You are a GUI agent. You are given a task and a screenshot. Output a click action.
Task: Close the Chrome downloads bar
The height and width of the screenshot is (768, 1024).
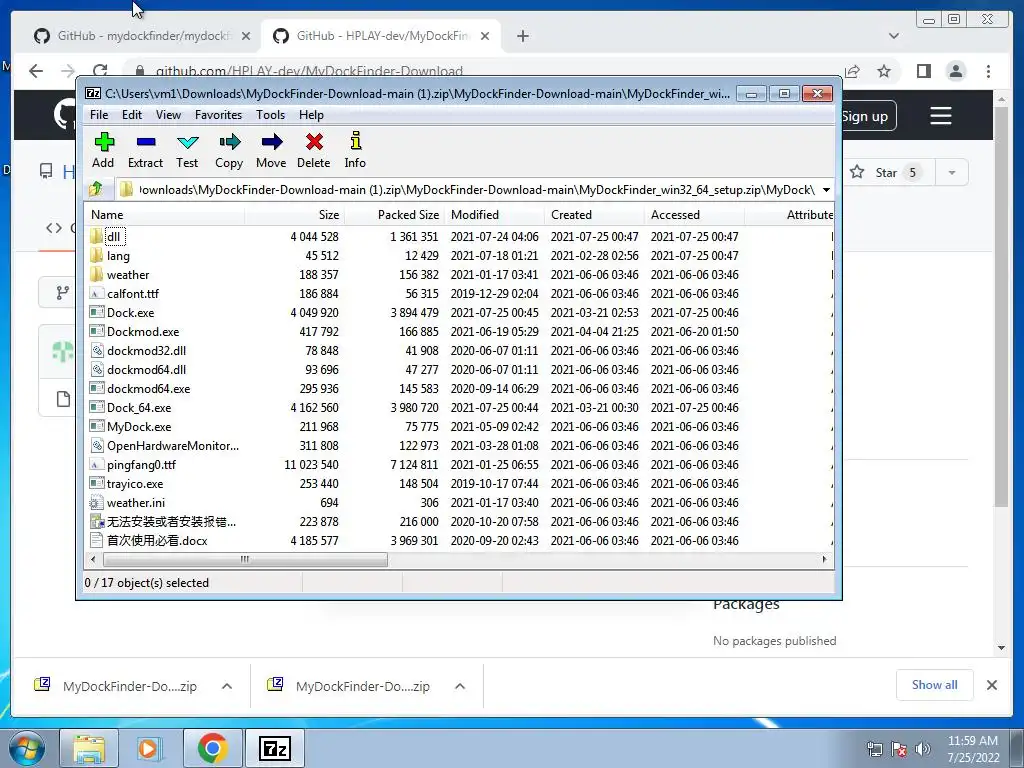991,685
